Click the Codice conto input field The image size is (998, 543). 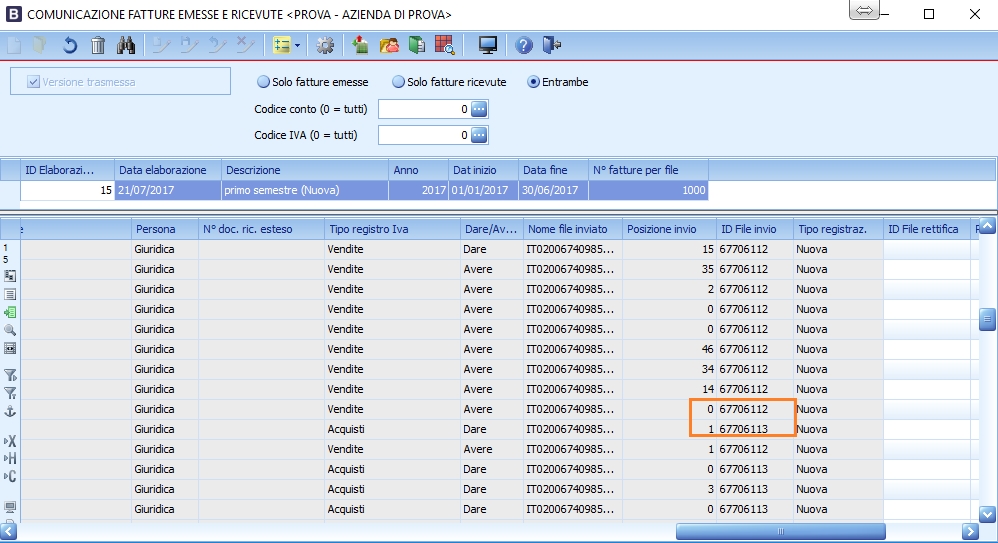click(423, 109)
